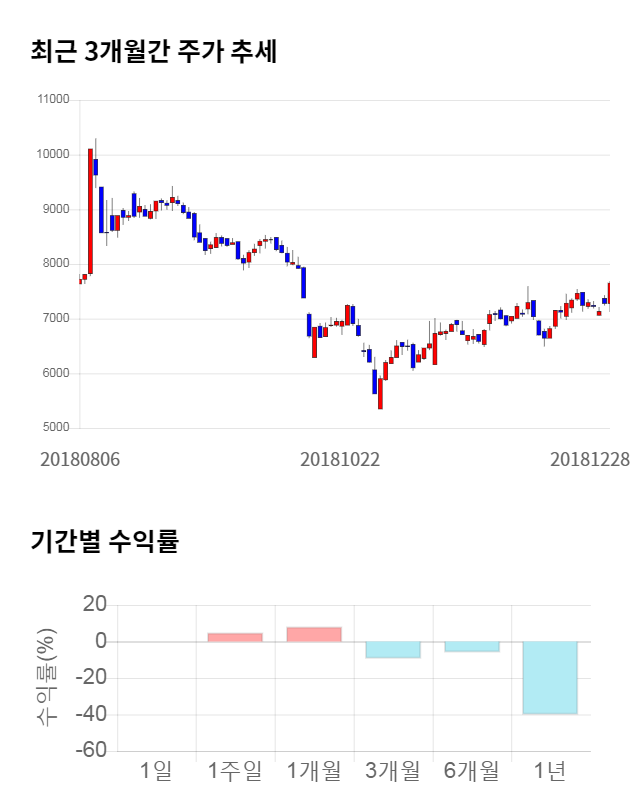Select the red 1개월 return bar

(x=314, y=634)
